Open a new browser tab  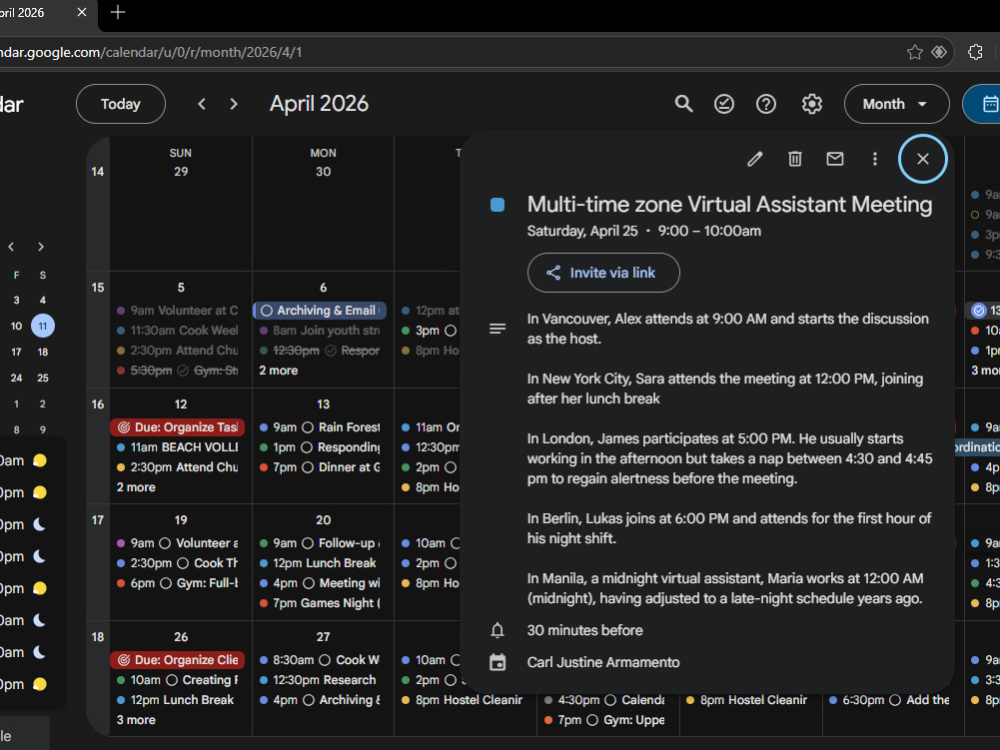(x=117, y=12)
